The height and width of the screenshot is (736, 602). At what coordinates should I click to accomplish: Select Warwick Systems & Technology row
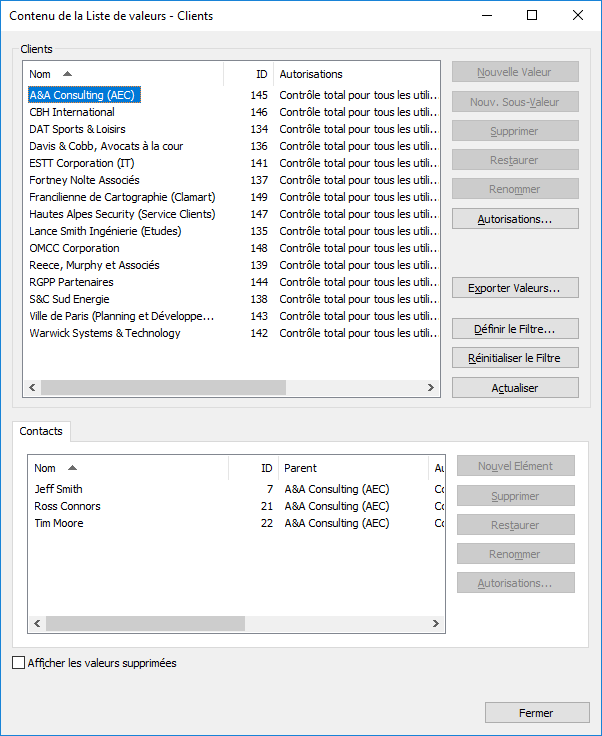tap(105, 333)
